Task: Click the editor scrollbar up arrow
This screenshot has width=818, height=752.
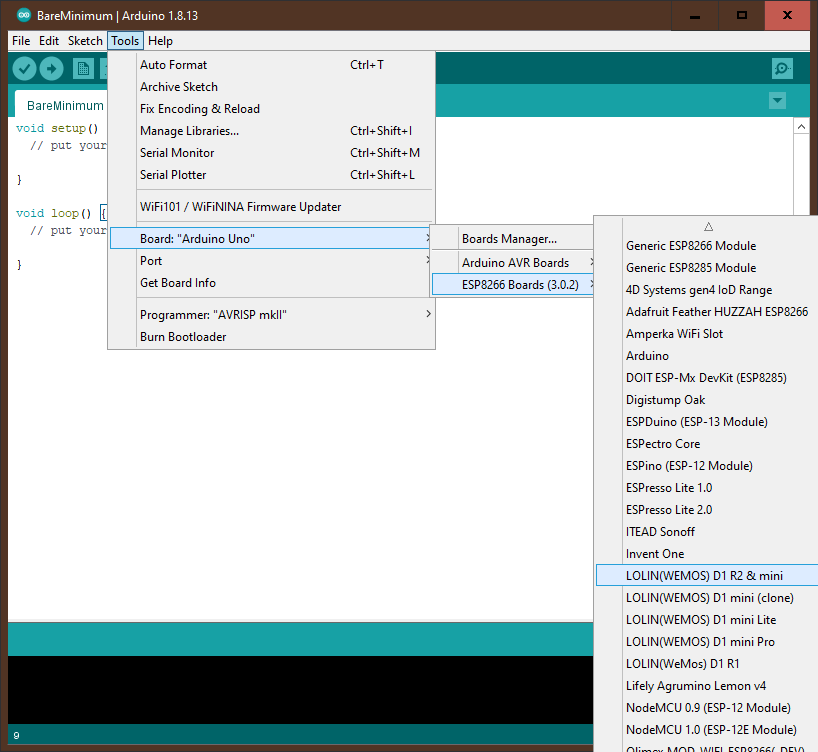Action: (801, 126)
